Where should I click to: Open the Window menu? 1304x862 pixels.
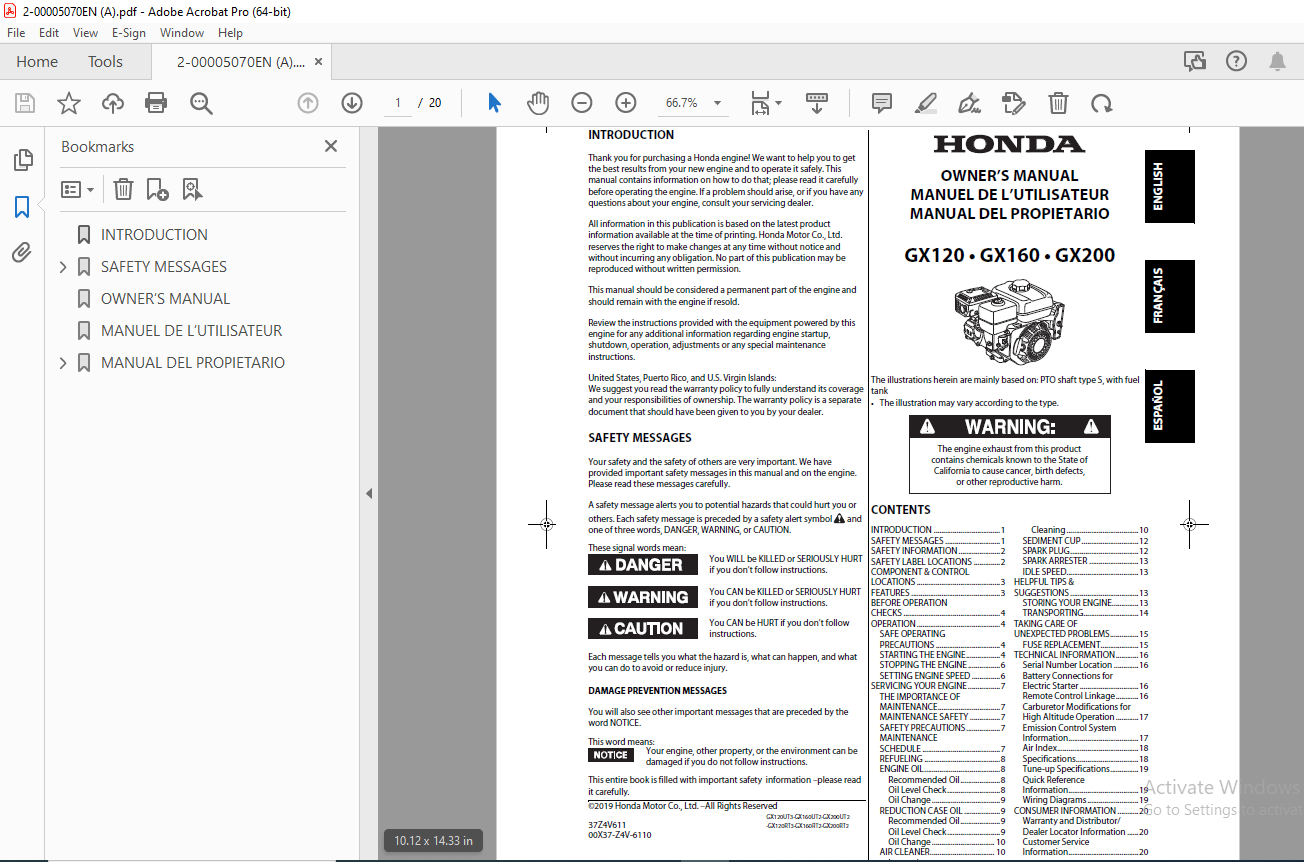(182, 33)
